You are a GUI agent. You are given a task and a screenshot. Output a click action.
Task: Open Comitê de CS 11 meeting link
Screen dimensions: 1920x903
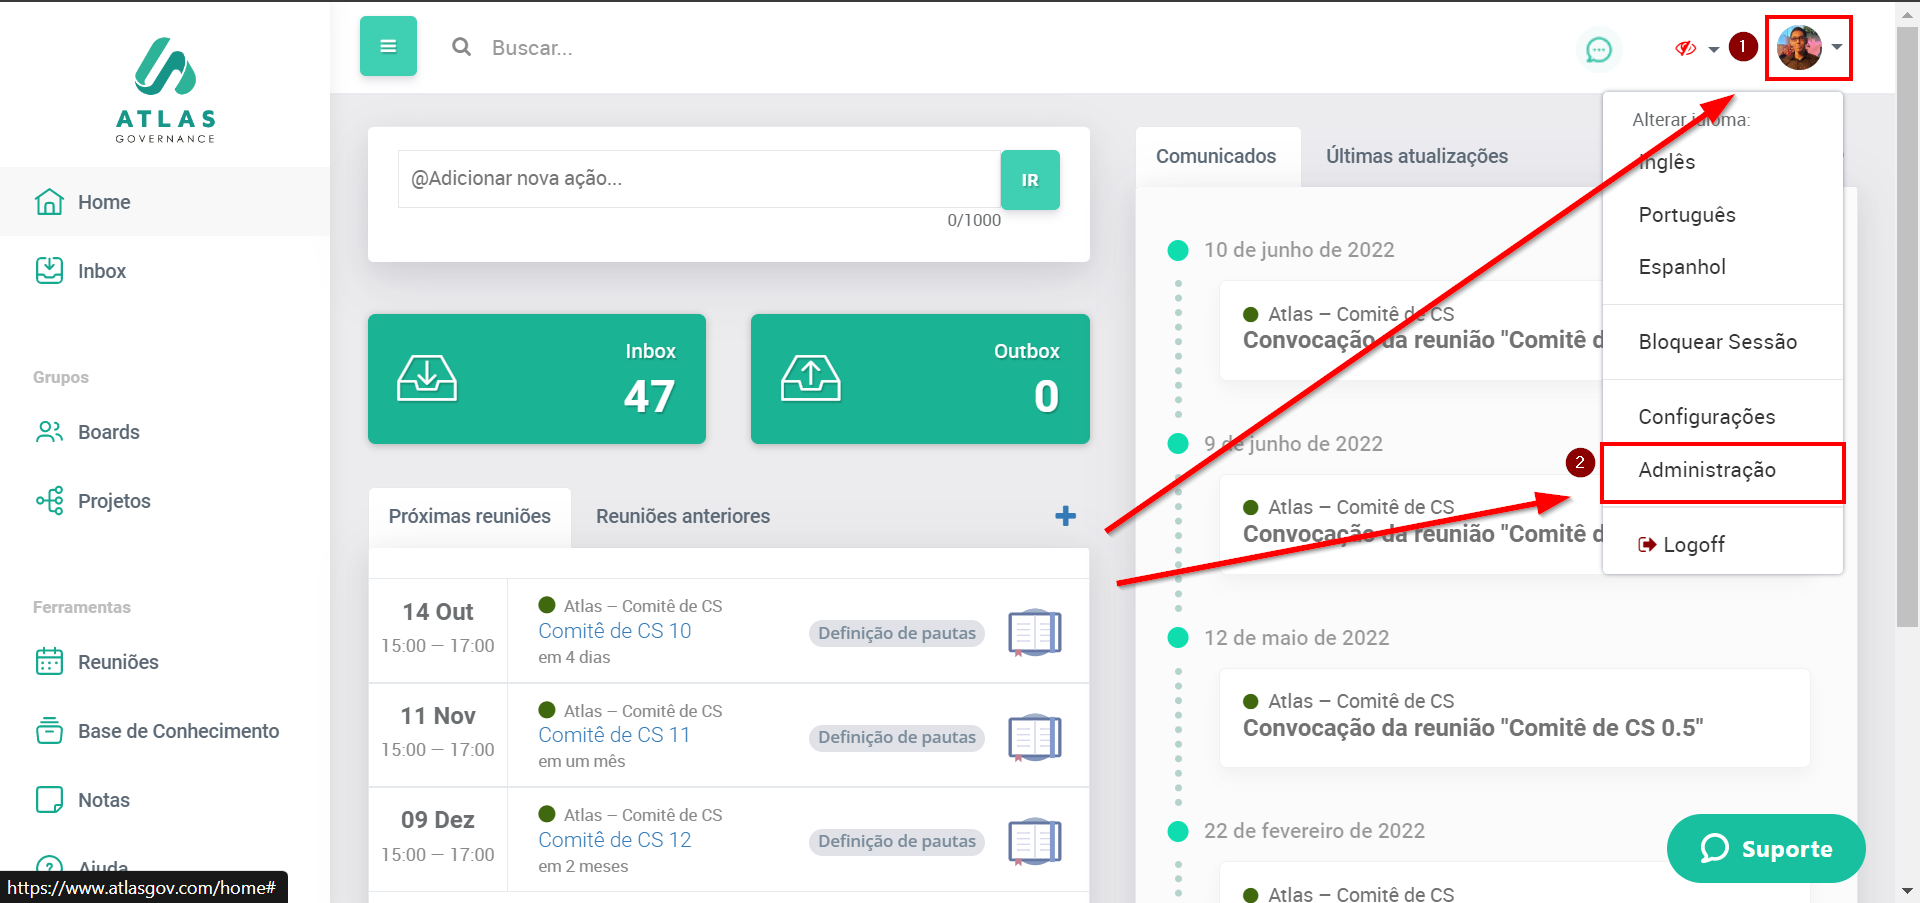coord(614,735)
